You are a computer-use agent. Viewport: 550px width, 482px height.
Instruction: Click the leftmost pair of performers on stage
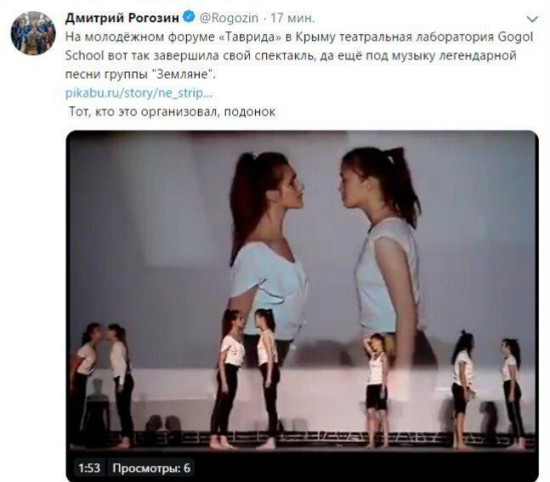[102, 386]
